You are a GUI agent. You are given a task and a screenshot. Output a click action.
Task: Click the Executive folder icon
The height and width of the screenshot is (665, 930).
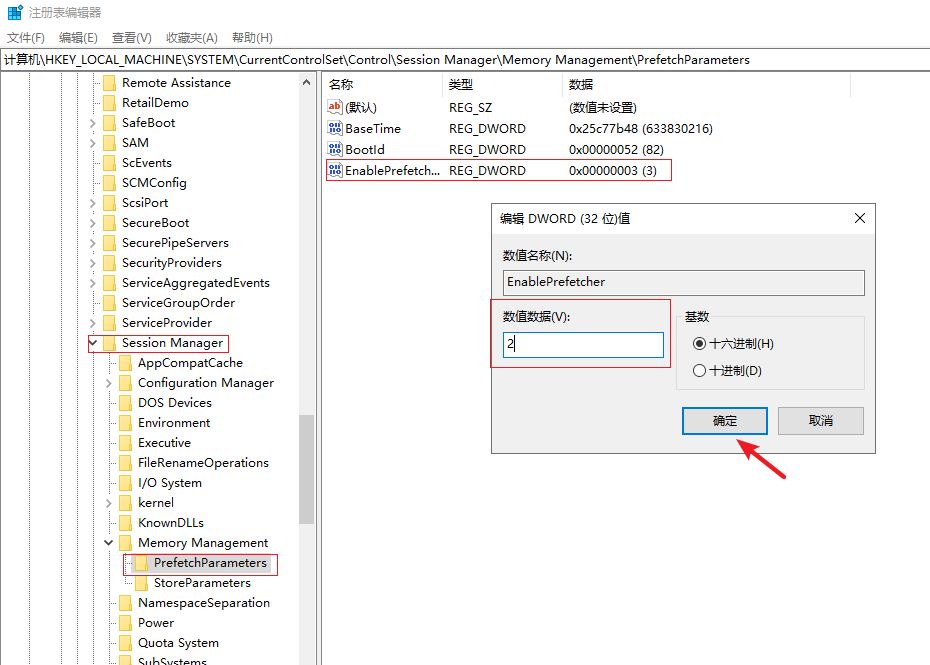coord(125,443)
